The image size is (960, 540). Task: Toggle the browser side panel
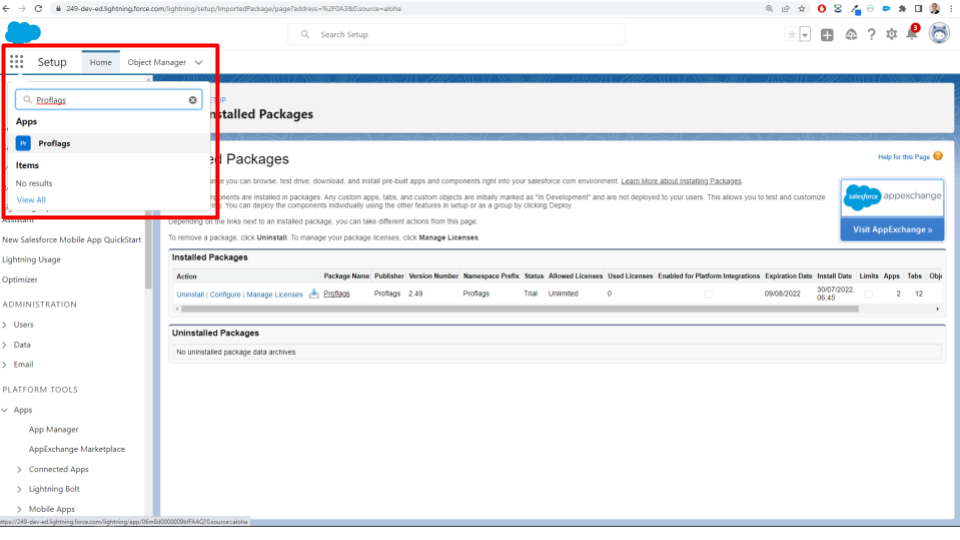pos(918,9)
